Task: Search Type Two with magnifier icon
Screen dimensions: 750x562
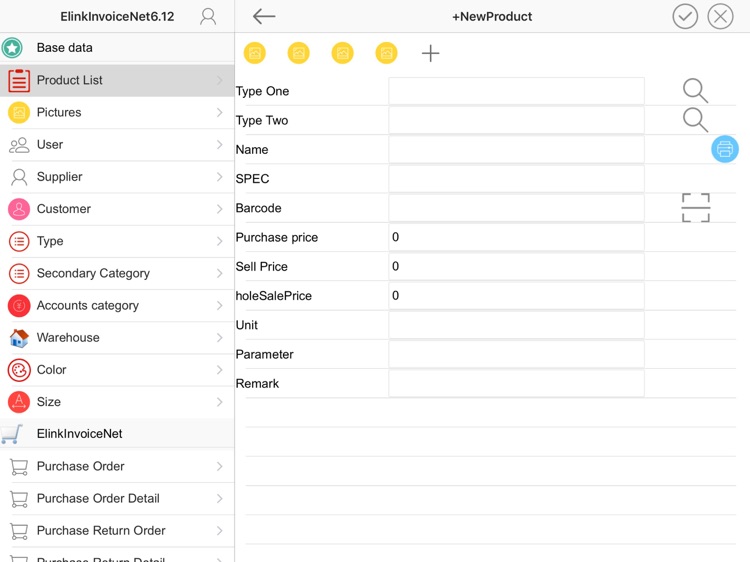Action: click(695, 120)
